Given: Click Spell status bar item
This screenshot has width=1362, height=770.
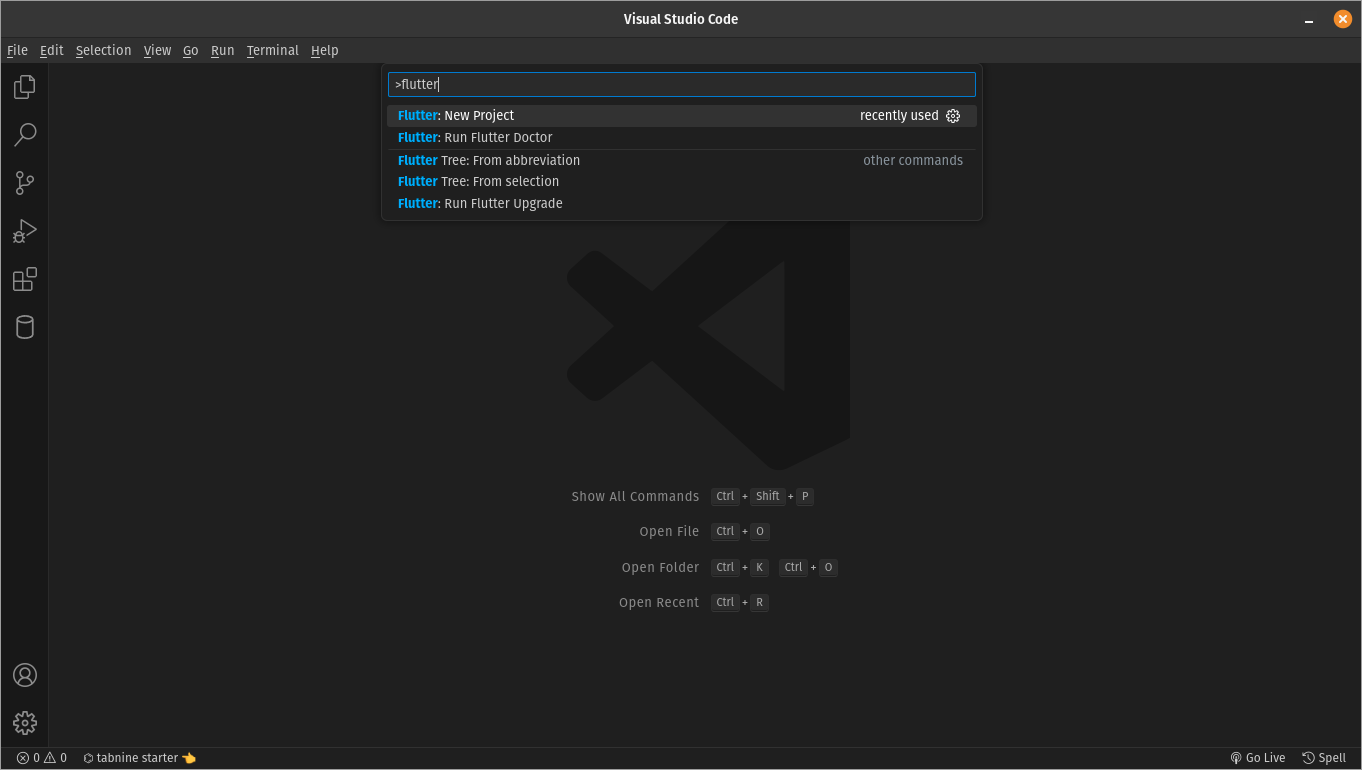Looking at the screenshot, I should [1324, 758].
